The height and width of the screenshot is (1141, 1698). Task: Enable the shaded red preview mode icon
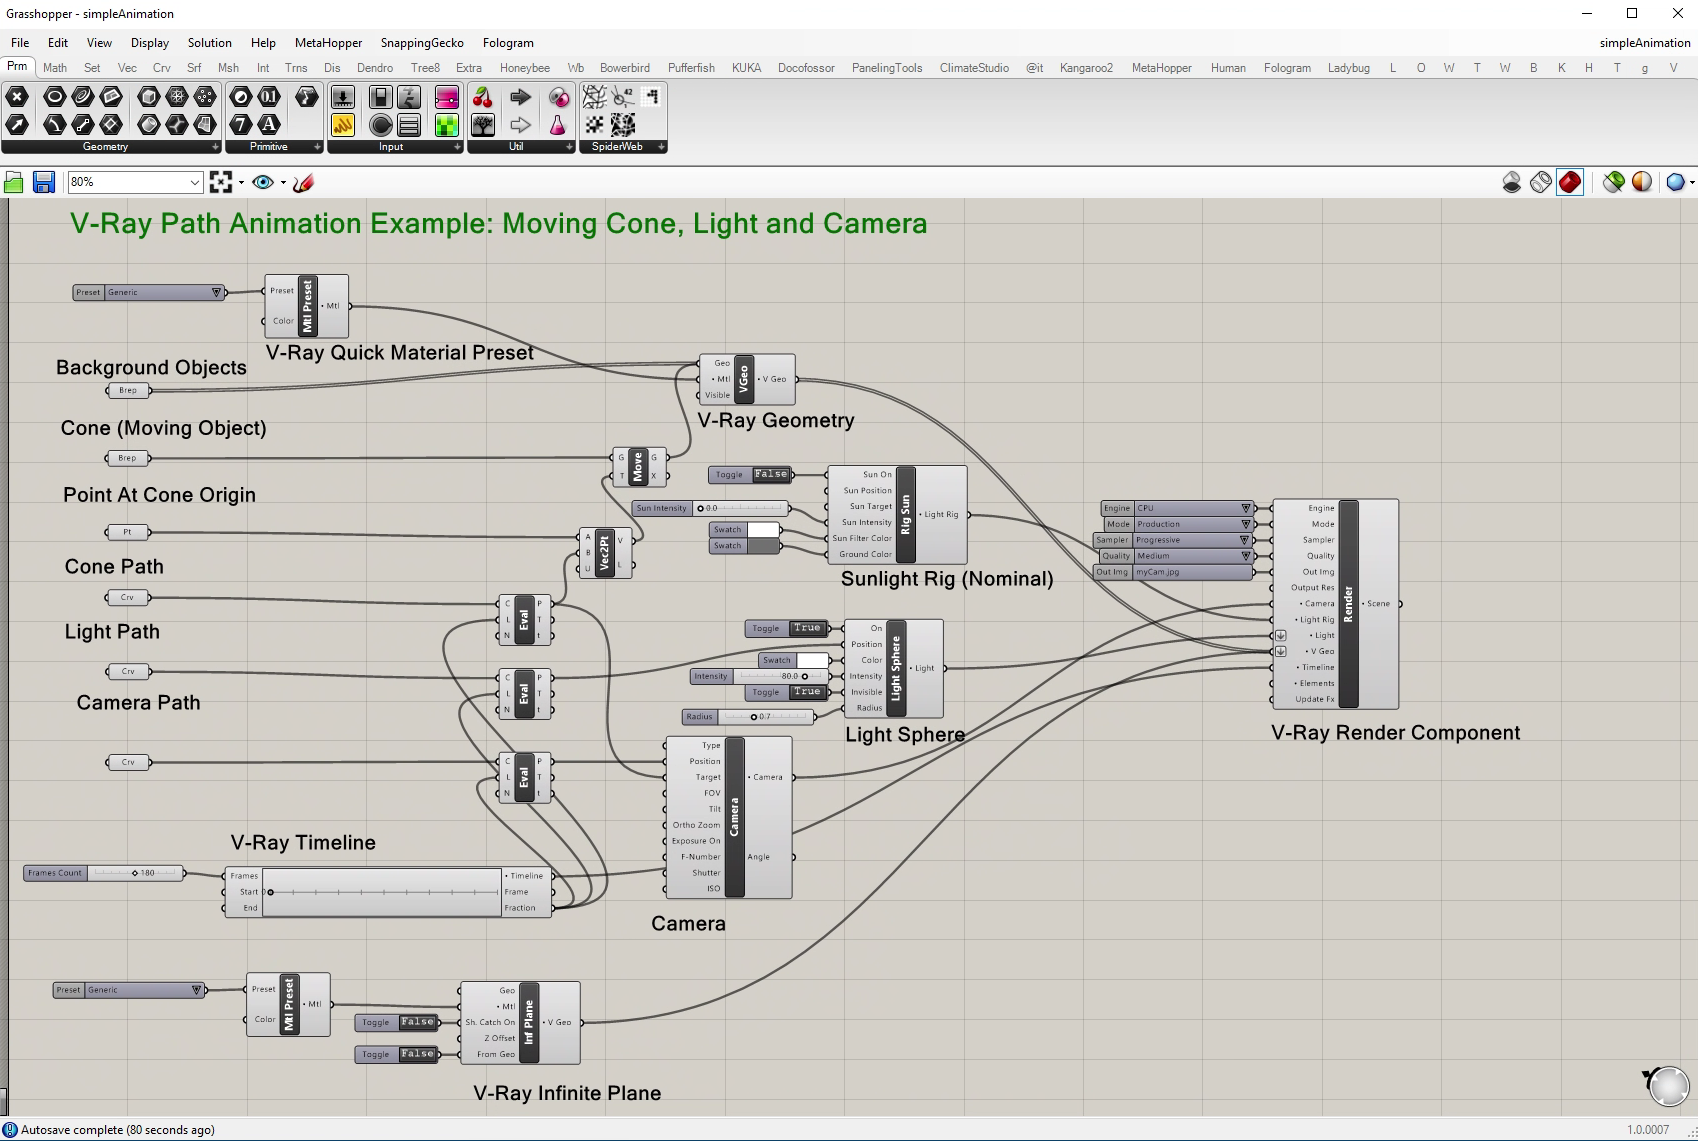point(1570,182)
